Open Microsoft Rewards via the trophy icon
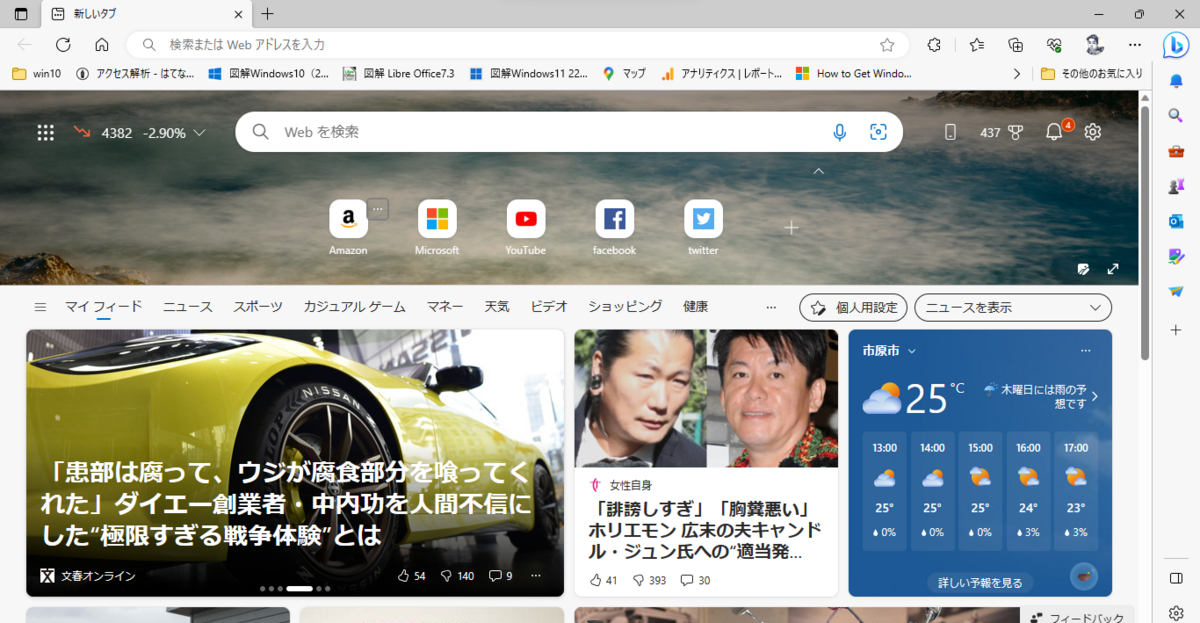The width and height of the screenshot is (1200, 623). (1016, 131)
